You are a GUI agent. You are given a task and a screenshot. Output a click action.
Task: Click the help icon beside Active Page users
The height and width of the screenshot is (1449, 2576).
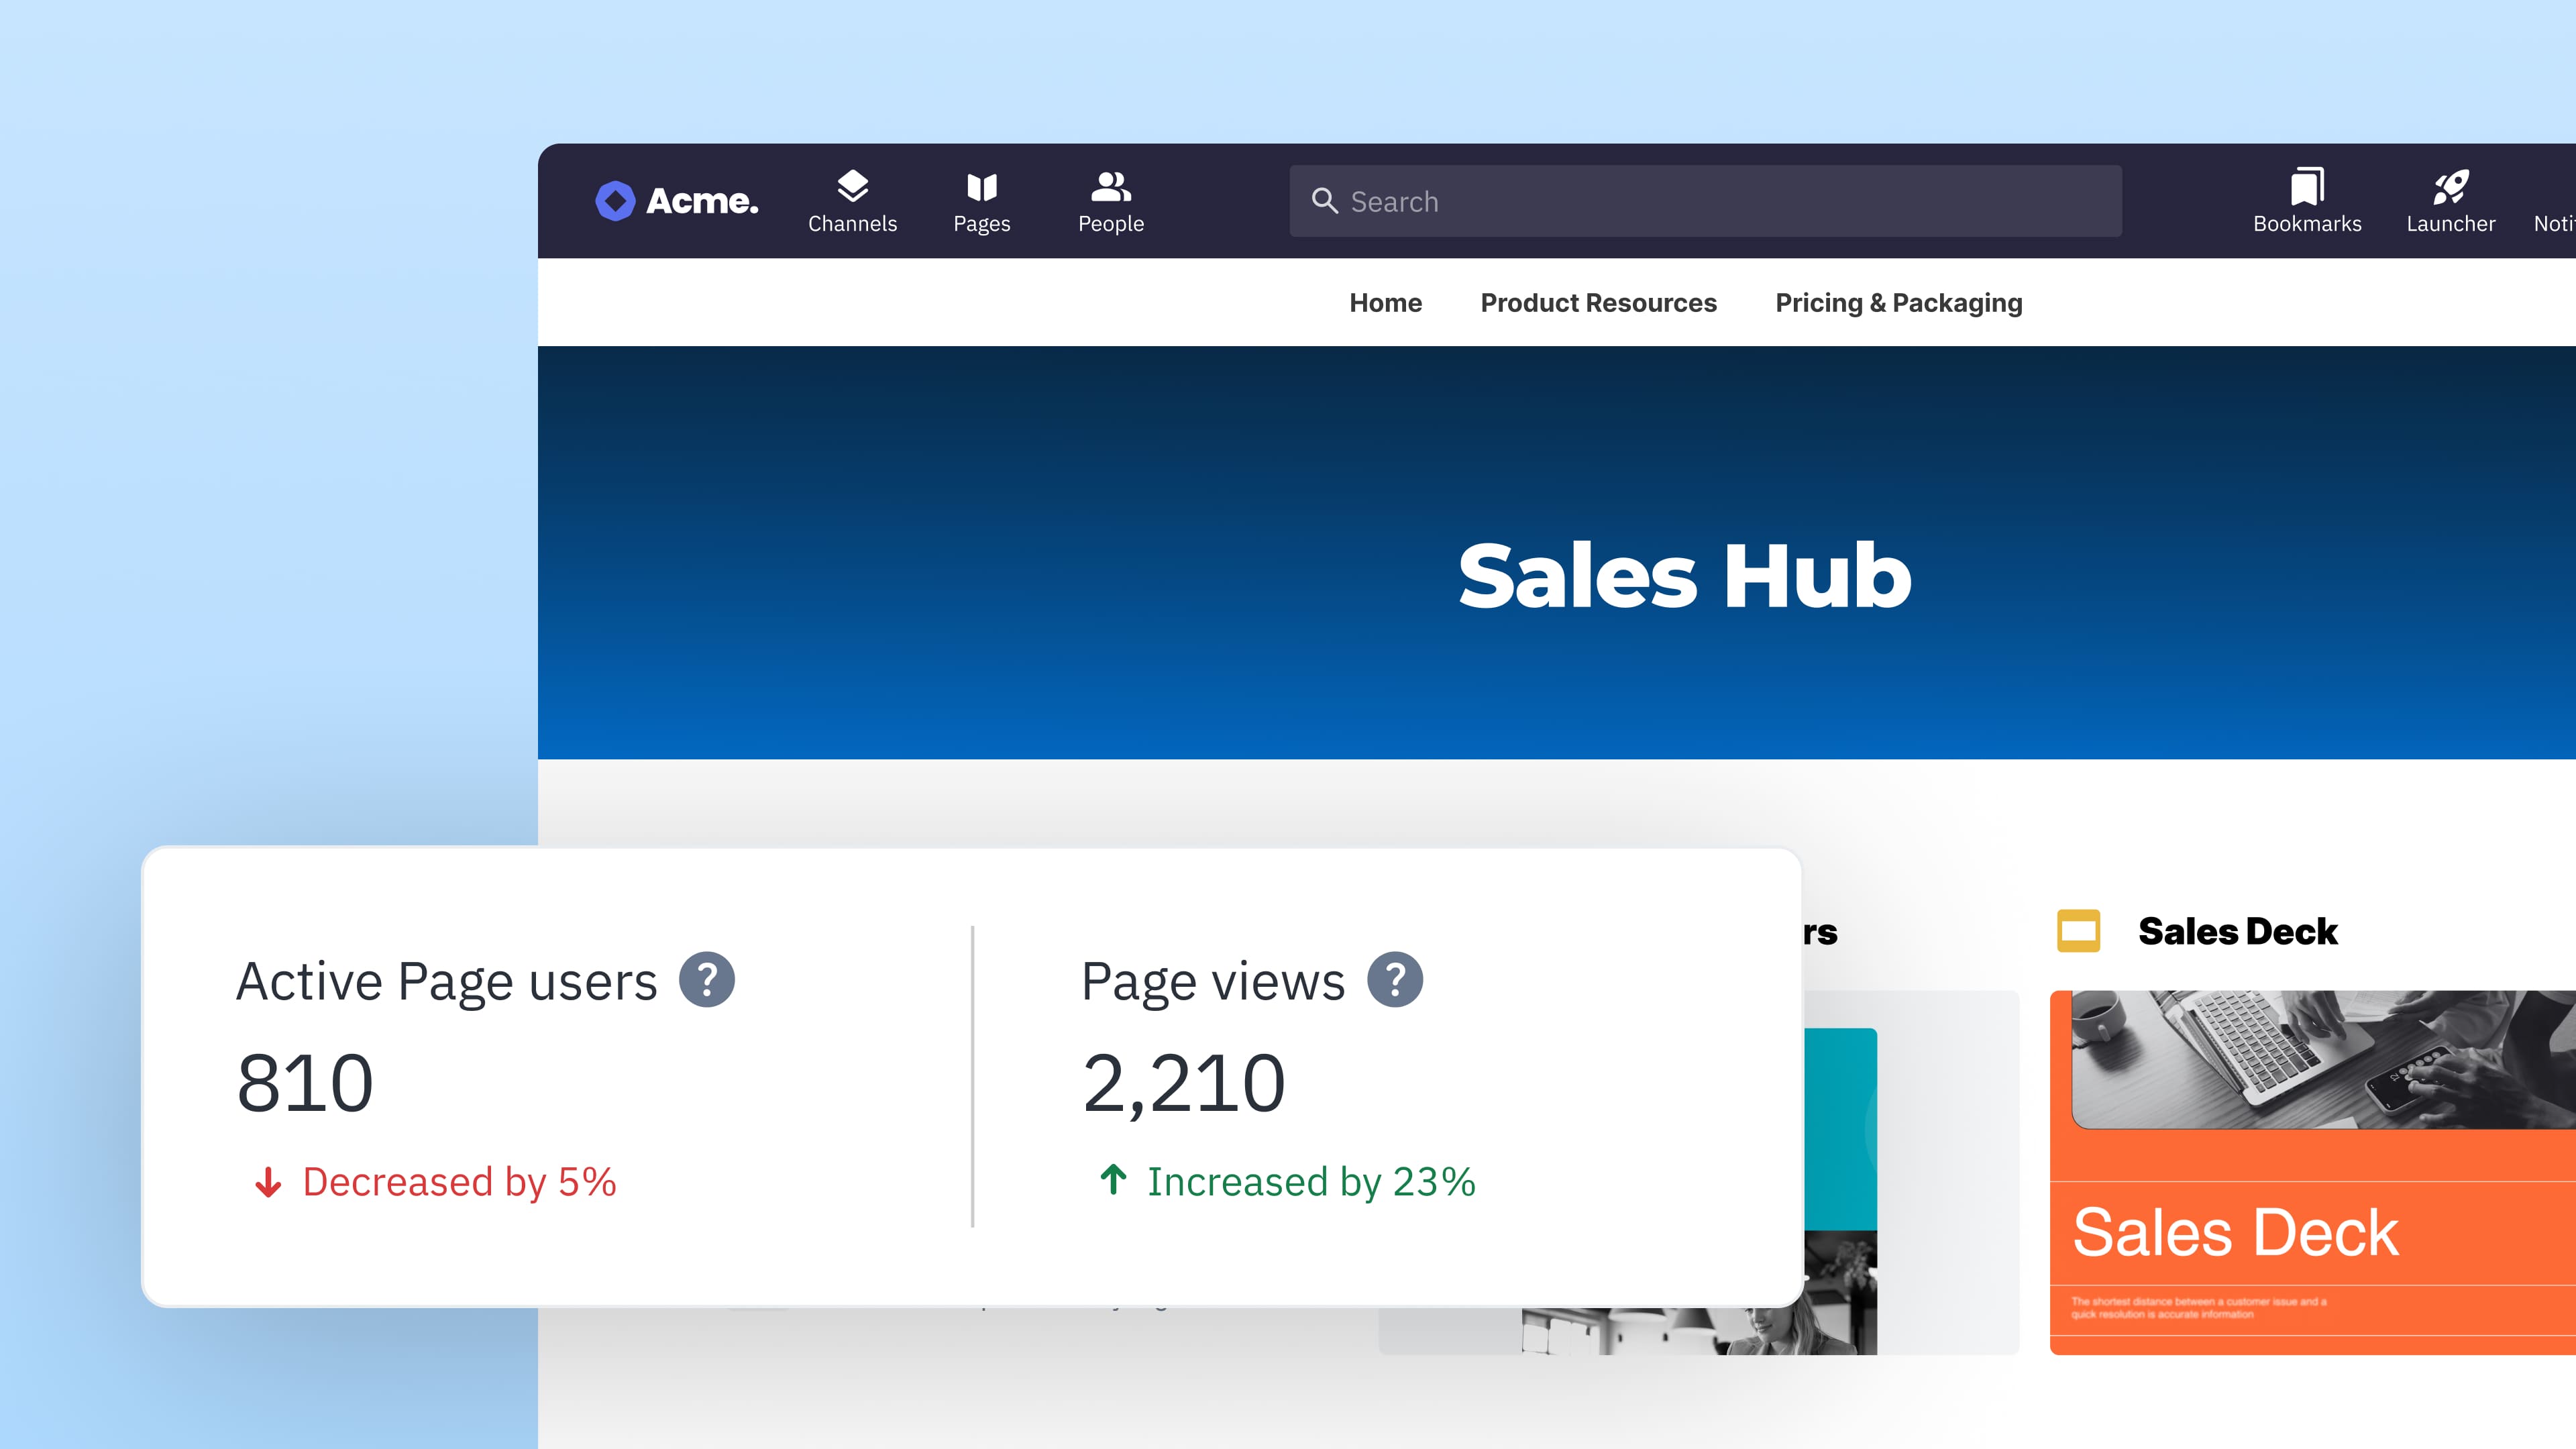pyautogui.click(x=709, y=980)
